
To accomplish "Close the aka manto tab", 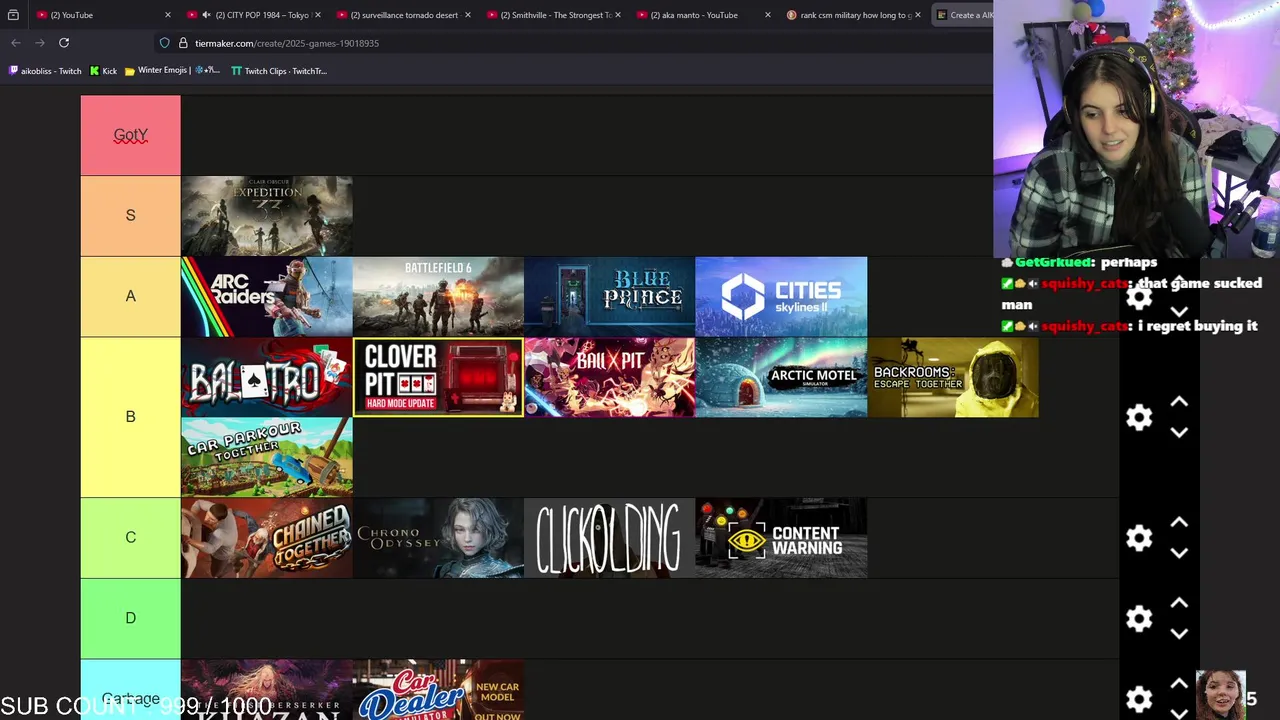I will coord(767,15).
